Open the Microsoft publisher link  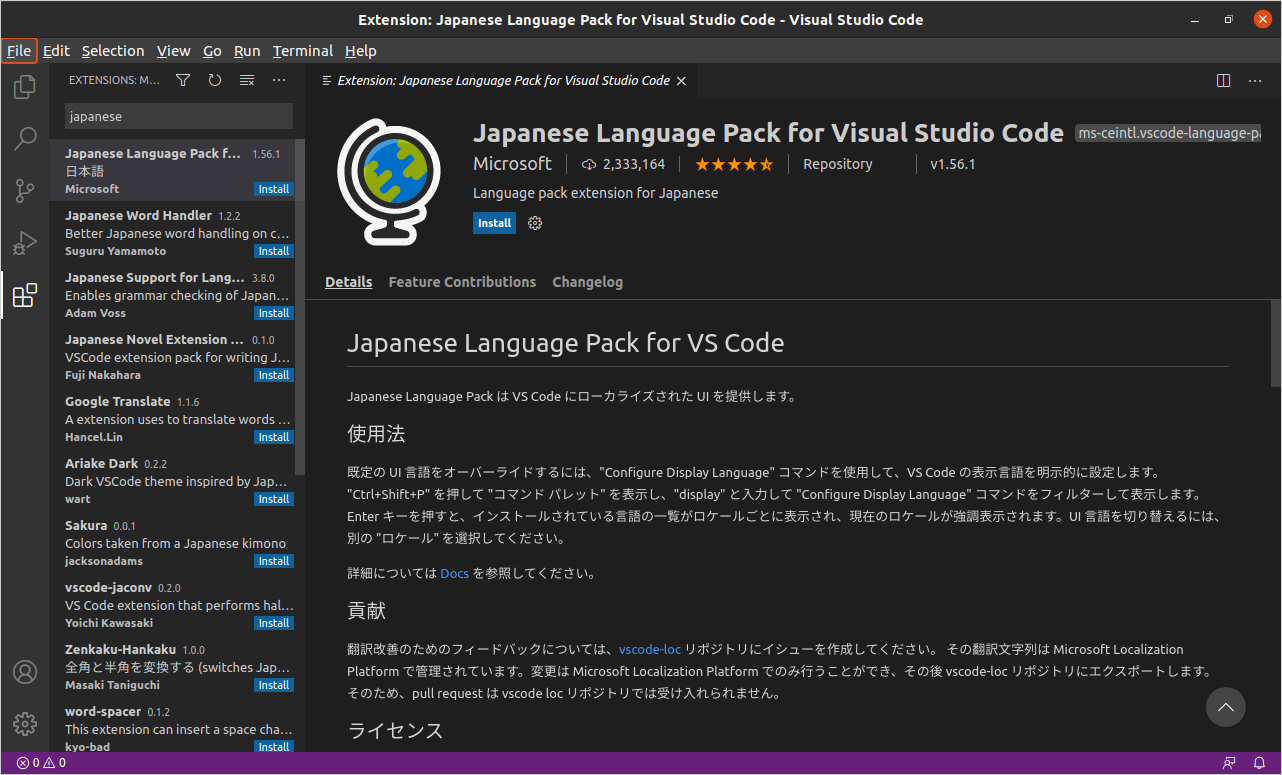pyautogui.click(x=512, y=164)
